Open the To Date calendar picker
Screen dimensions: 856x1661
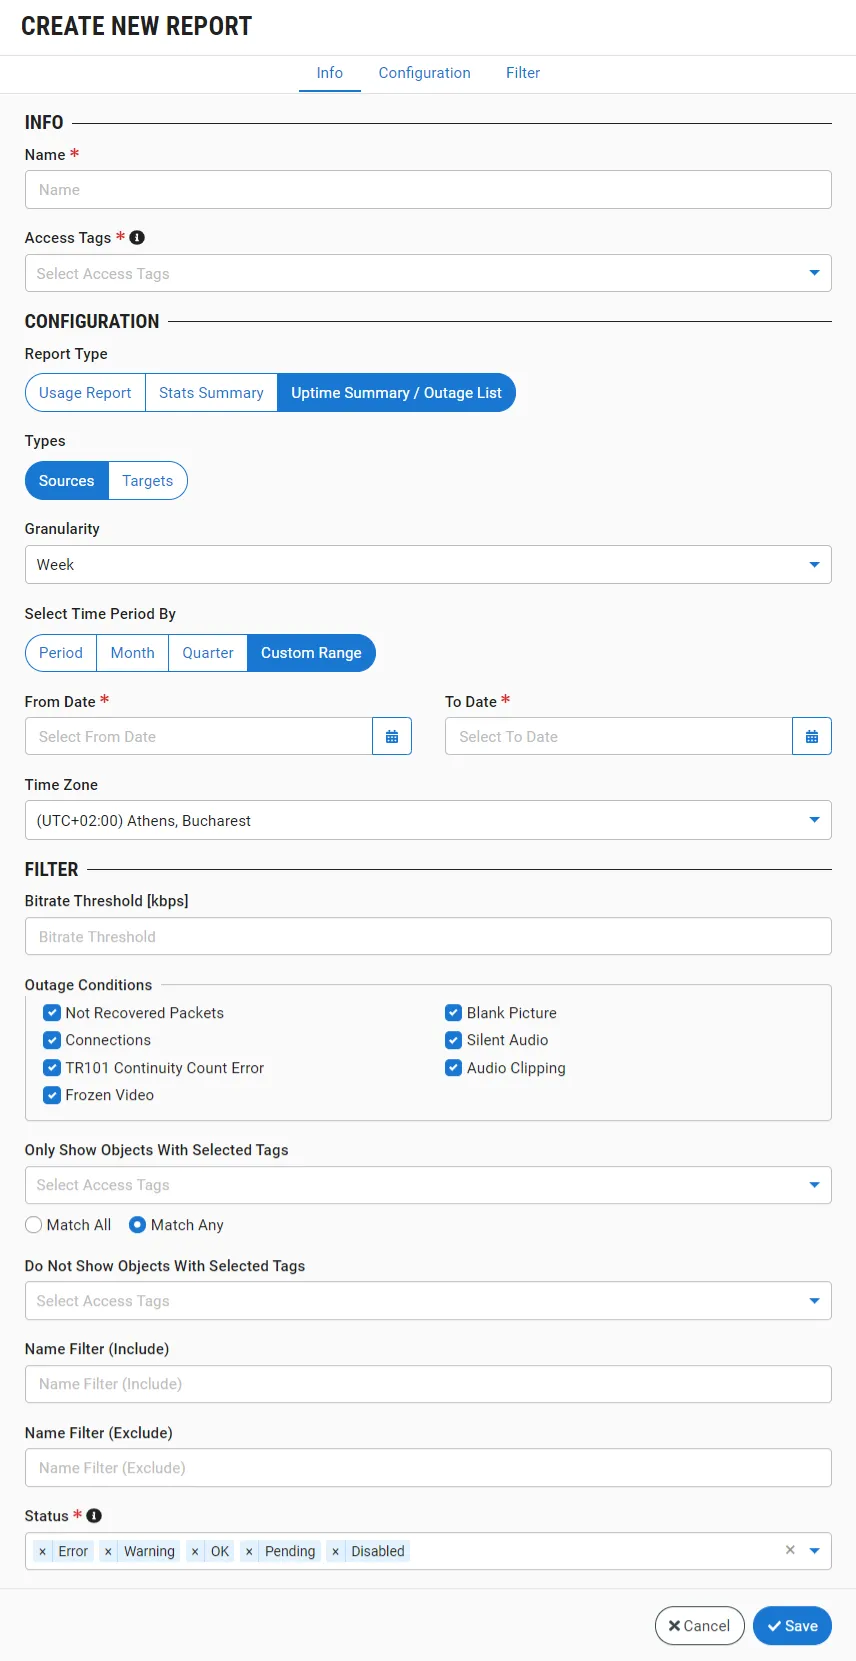point(811,737)
